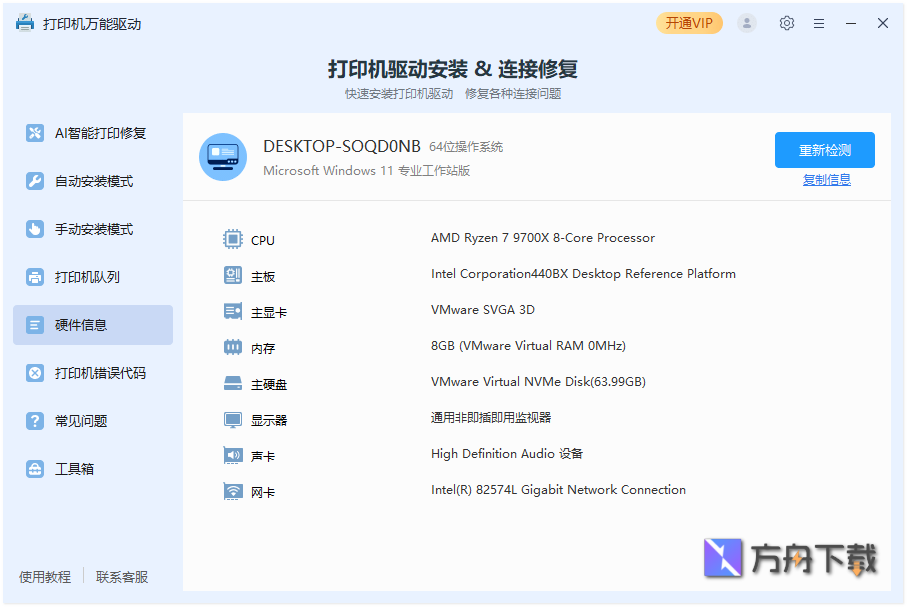Viewport: 907px width, 607px height.
Task: Click the speaker icon next to 声卡
Action: (233, 455)
